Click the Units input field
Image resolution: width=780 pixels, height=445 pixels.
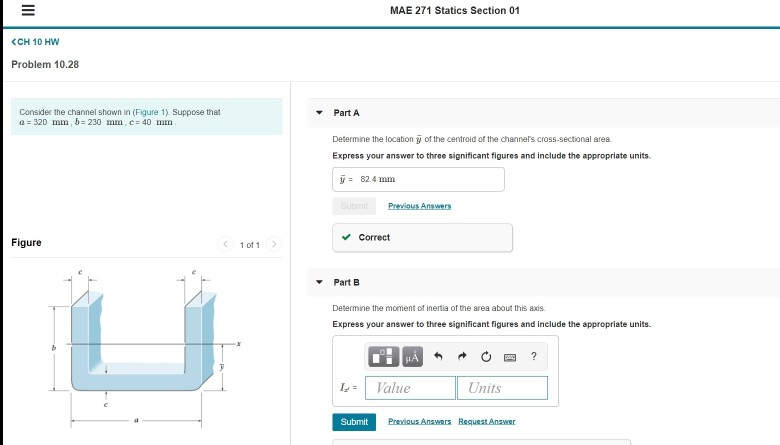502,388
